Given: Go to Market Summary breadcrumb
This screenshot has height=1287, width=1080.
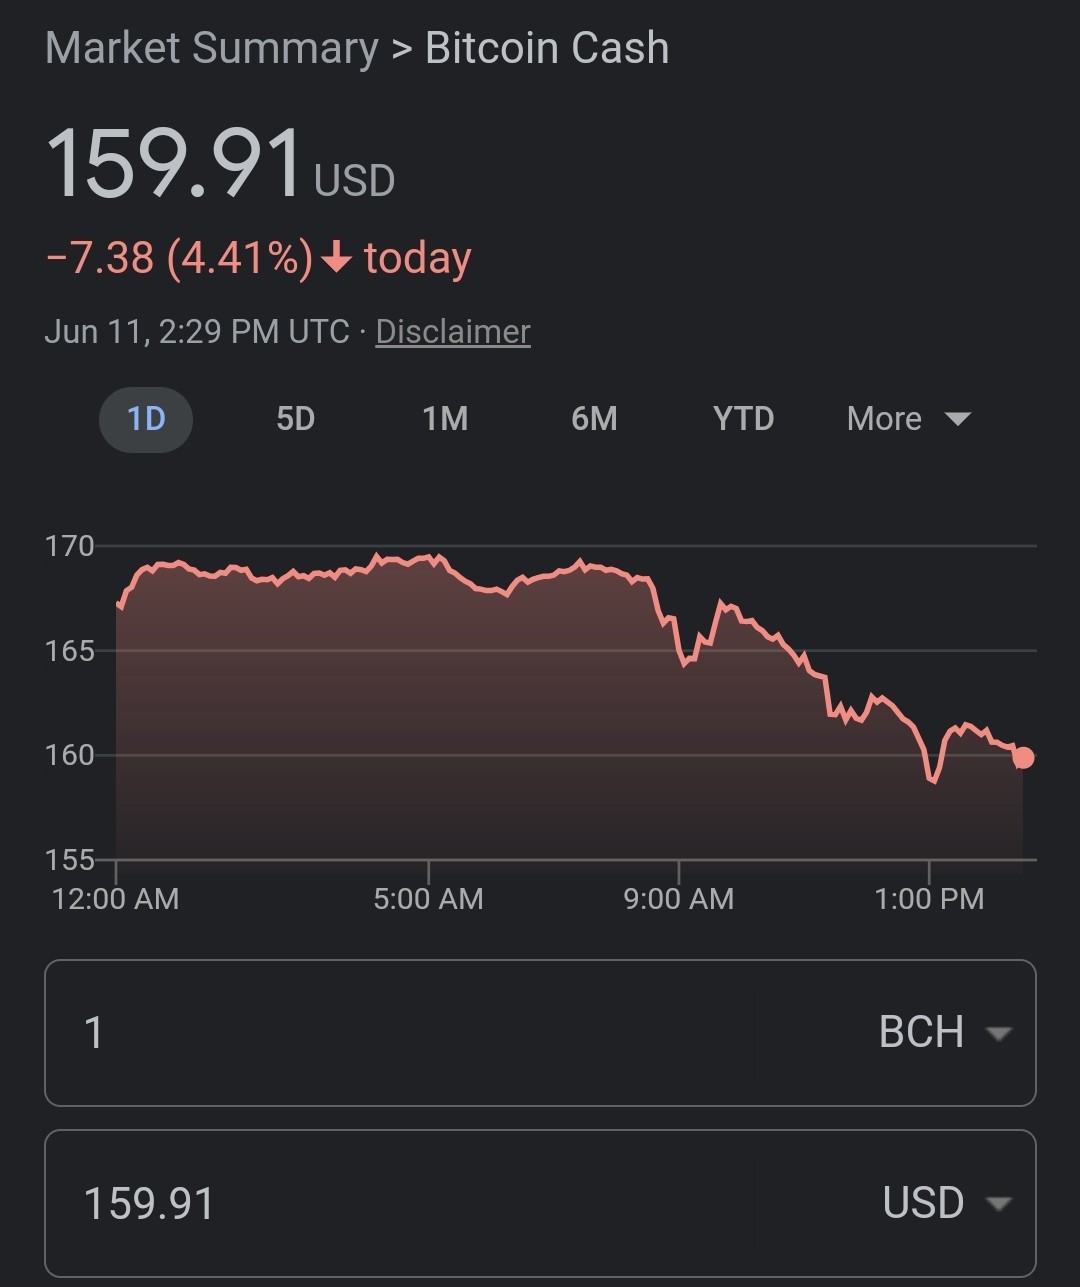Looking at the screenshot, I should pos(212,48).
